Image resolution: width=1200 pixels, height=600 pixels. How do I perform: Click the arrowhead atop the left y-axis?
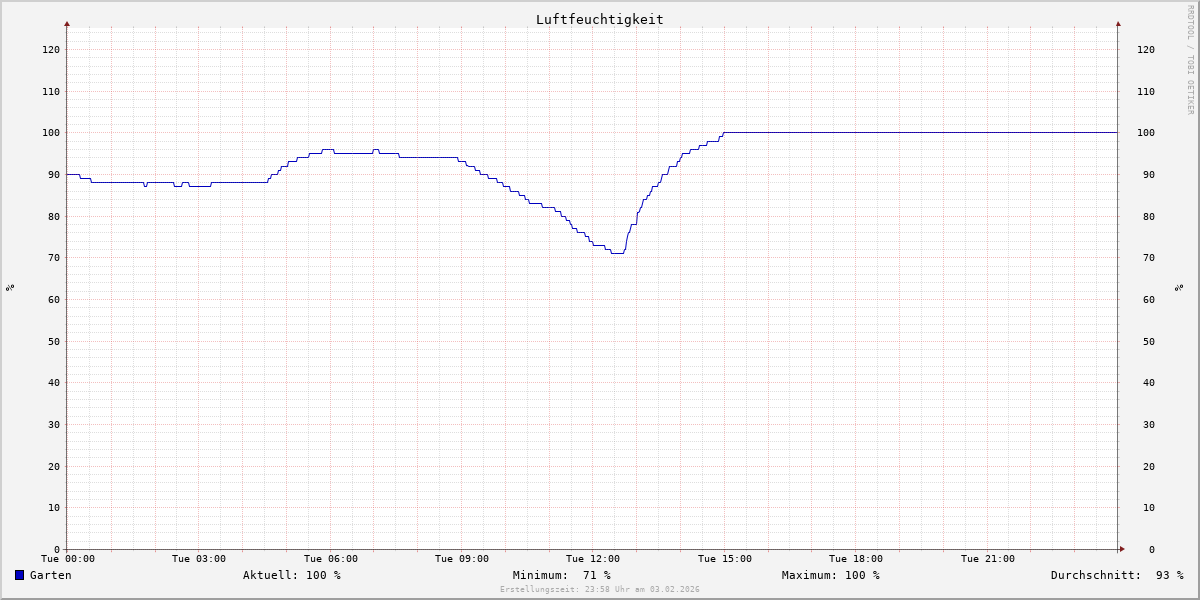pos(67,23)
